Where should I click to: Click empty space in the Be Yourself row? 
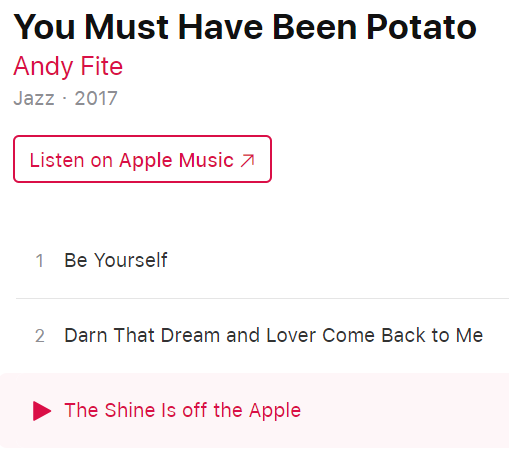[333, 260]
